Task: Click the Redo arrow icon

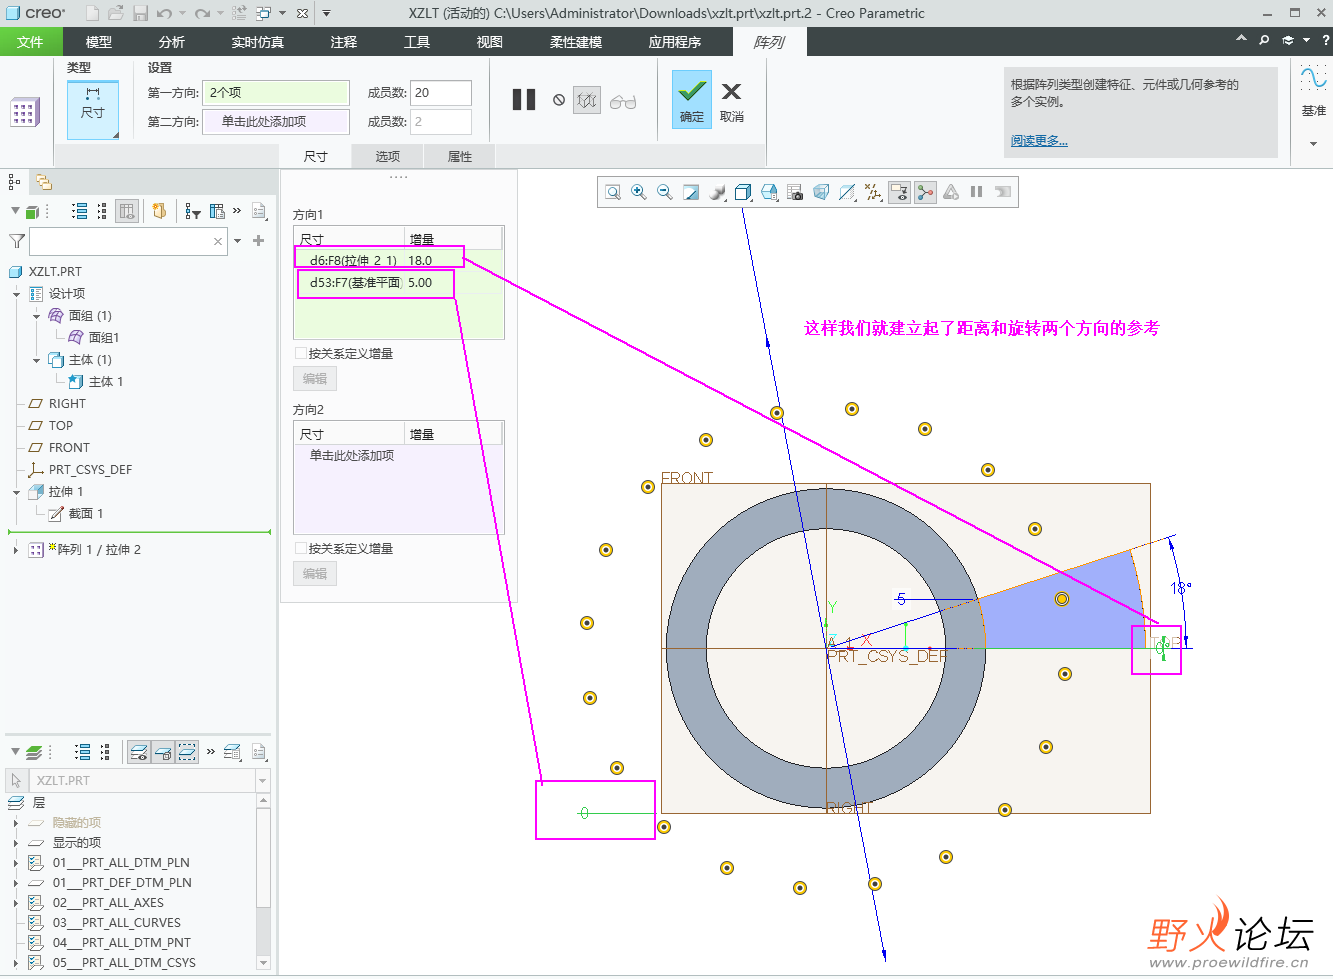Action: 203,13
